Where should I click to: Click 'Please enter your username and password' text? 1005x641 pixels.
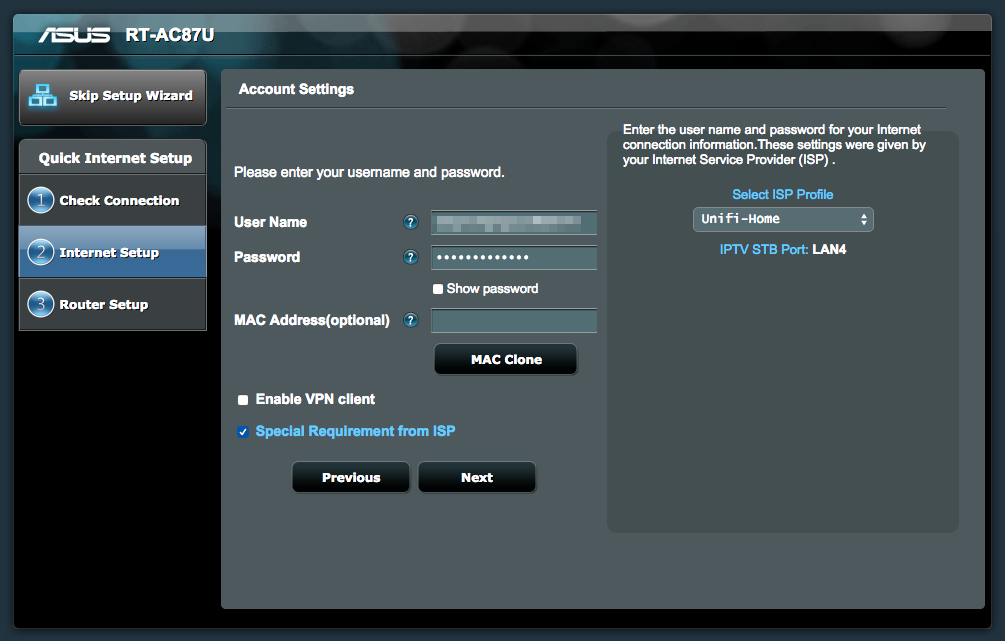point(369,172)
